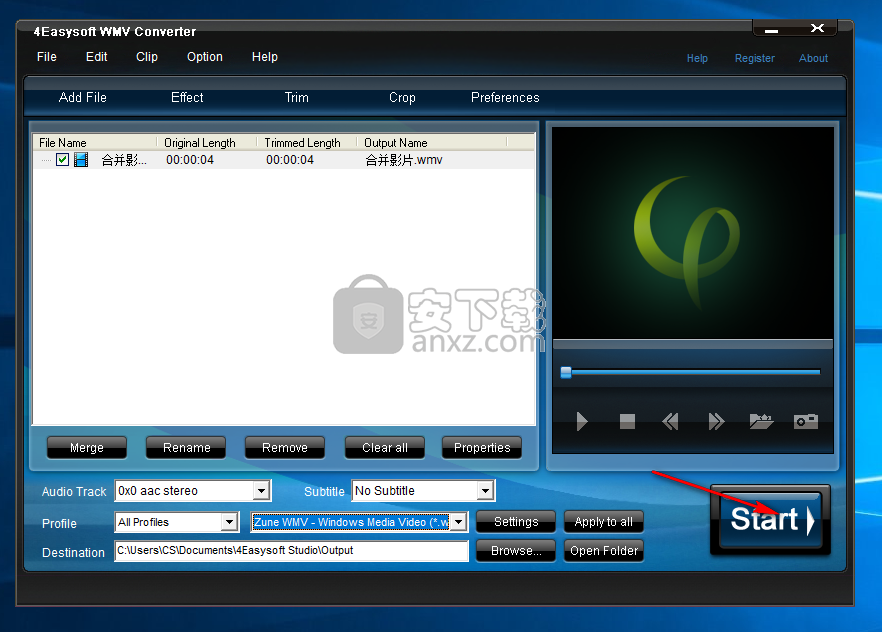Viewport: 882px width, 632px height.
Task: Open the Help menu
Action: point(264,57)
